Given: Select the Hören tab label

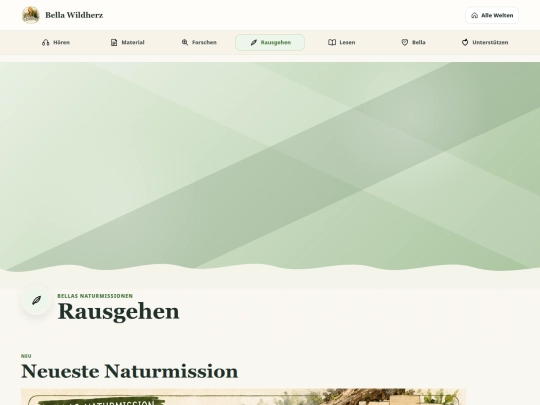Looking at the screenshot, I should (x=61, y=42).
